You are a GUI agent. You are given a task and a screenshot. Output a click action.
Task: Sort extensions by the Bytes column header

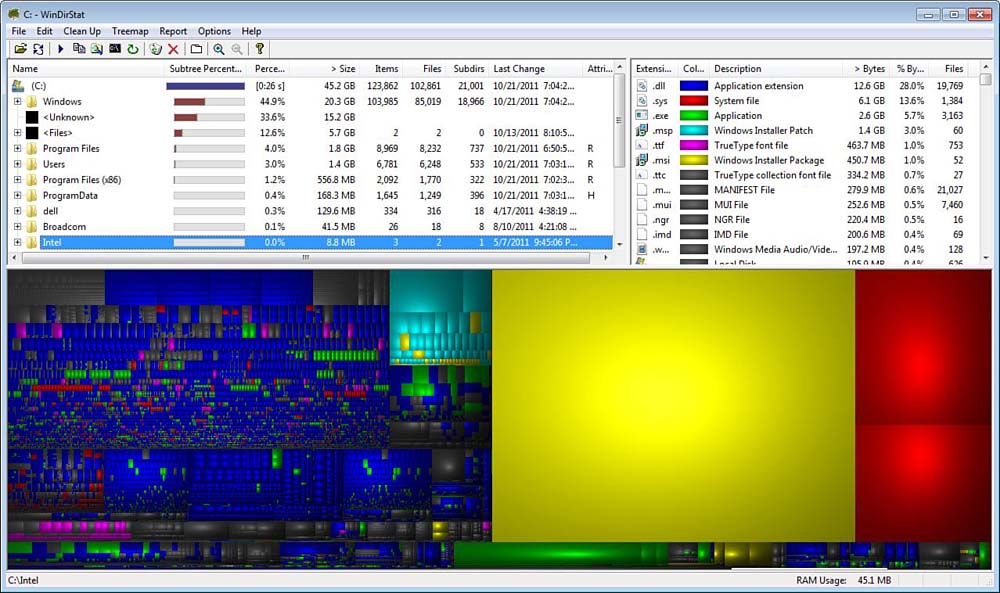click(869, 68)
